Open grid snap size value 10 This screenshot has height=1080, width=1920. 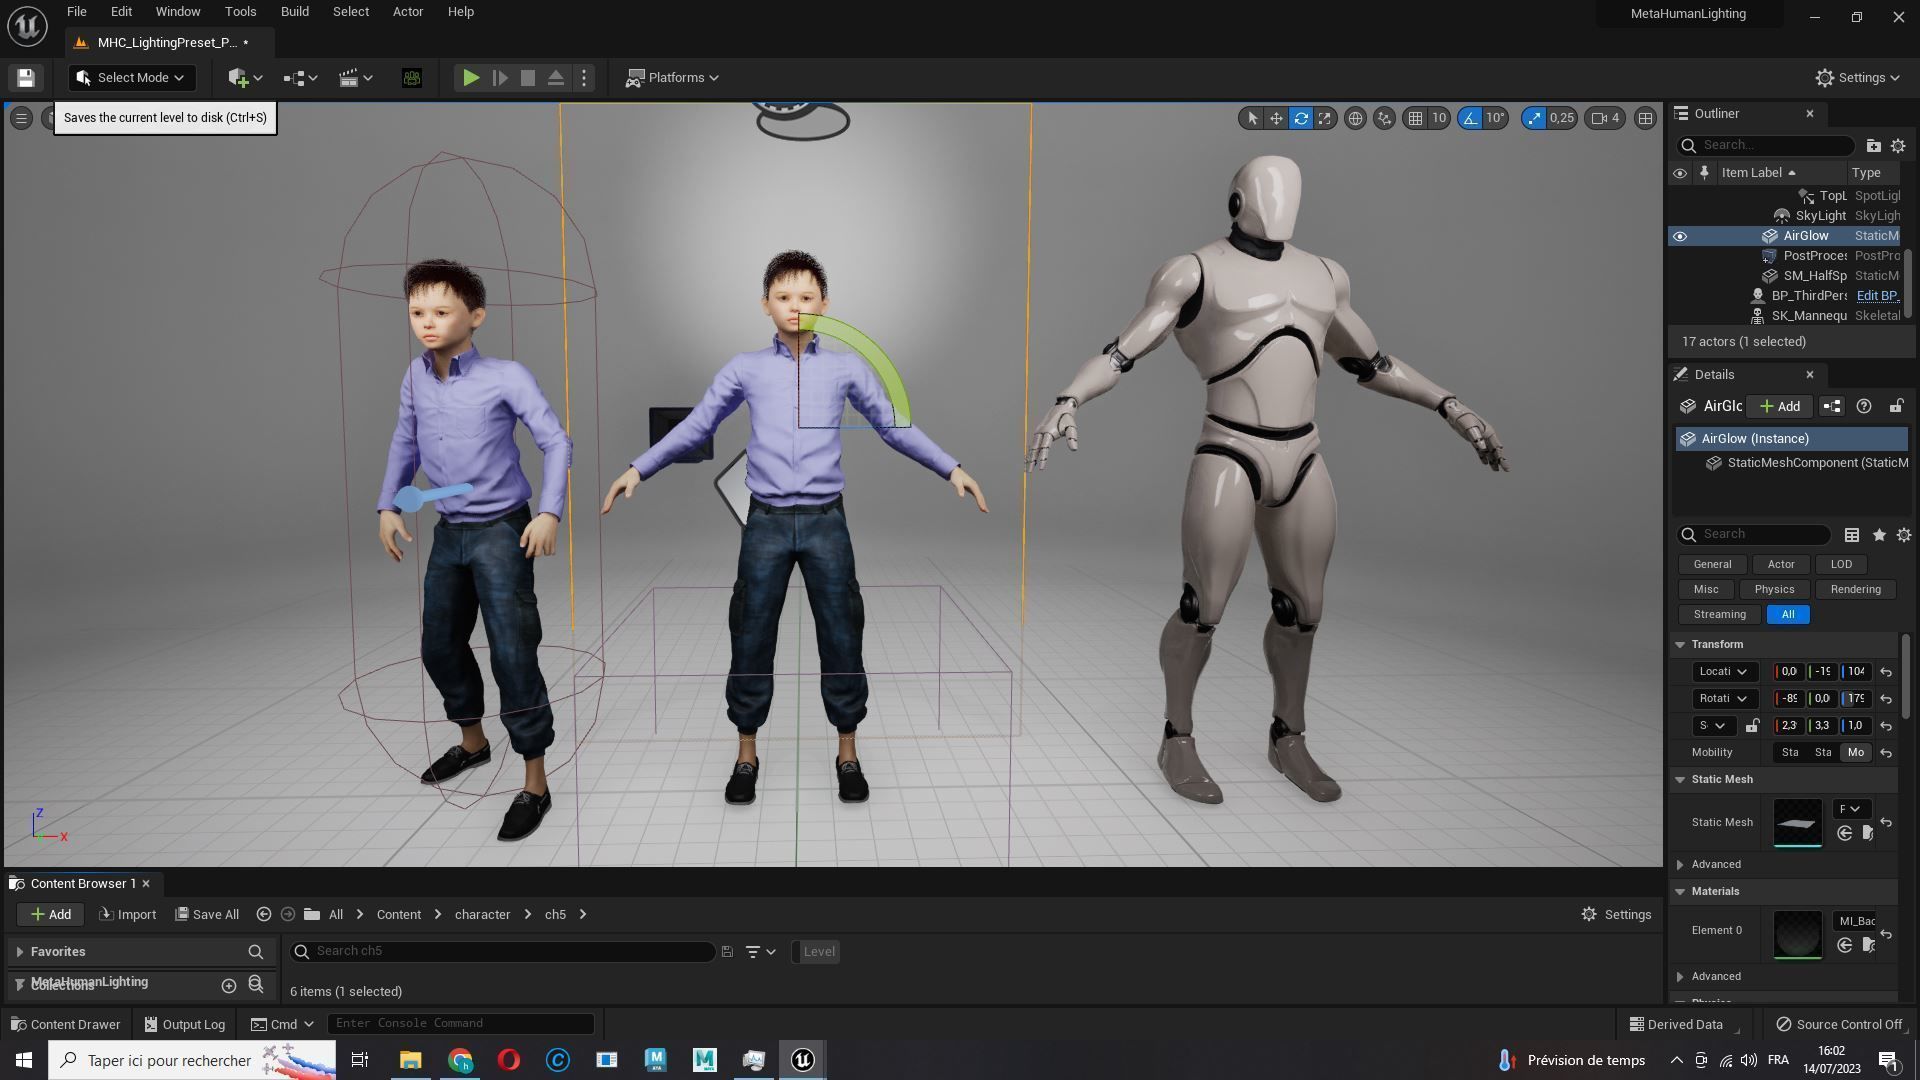pyautogui.click(x=1439, y=118)
